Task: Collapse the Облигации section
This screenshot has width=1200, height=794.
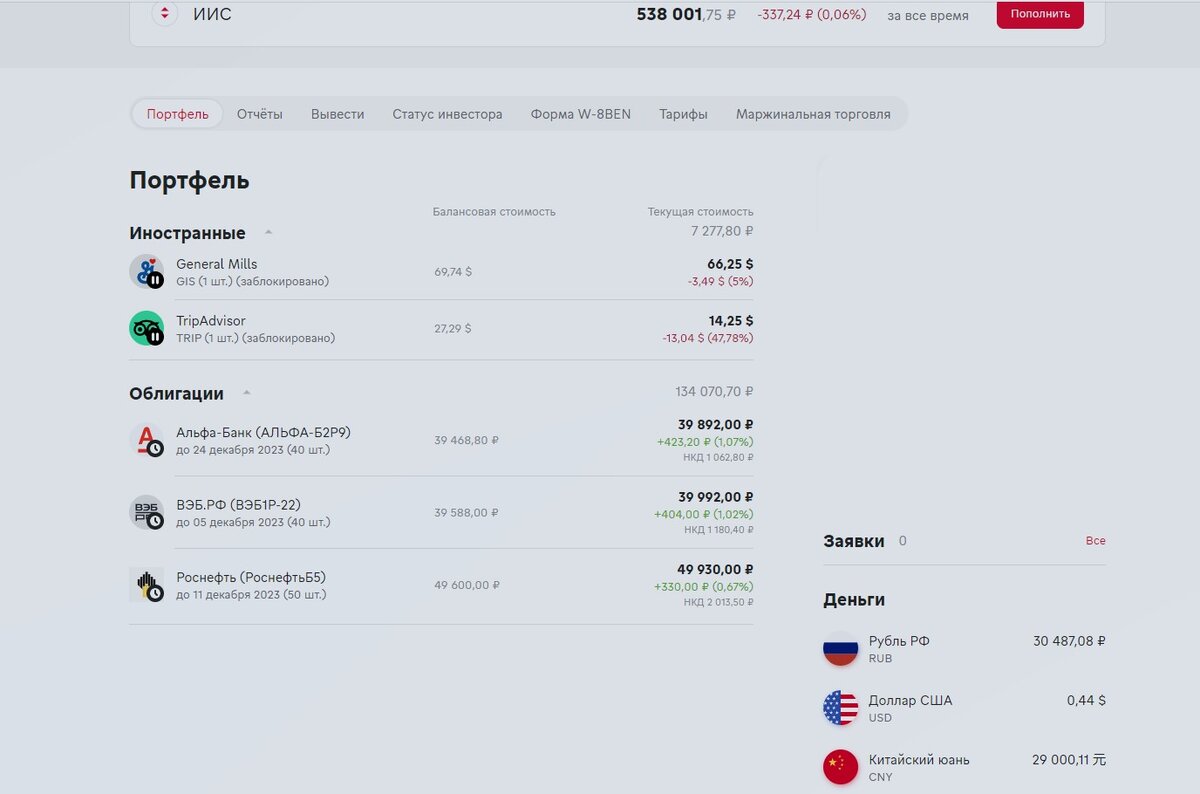Action: (246, 392)
